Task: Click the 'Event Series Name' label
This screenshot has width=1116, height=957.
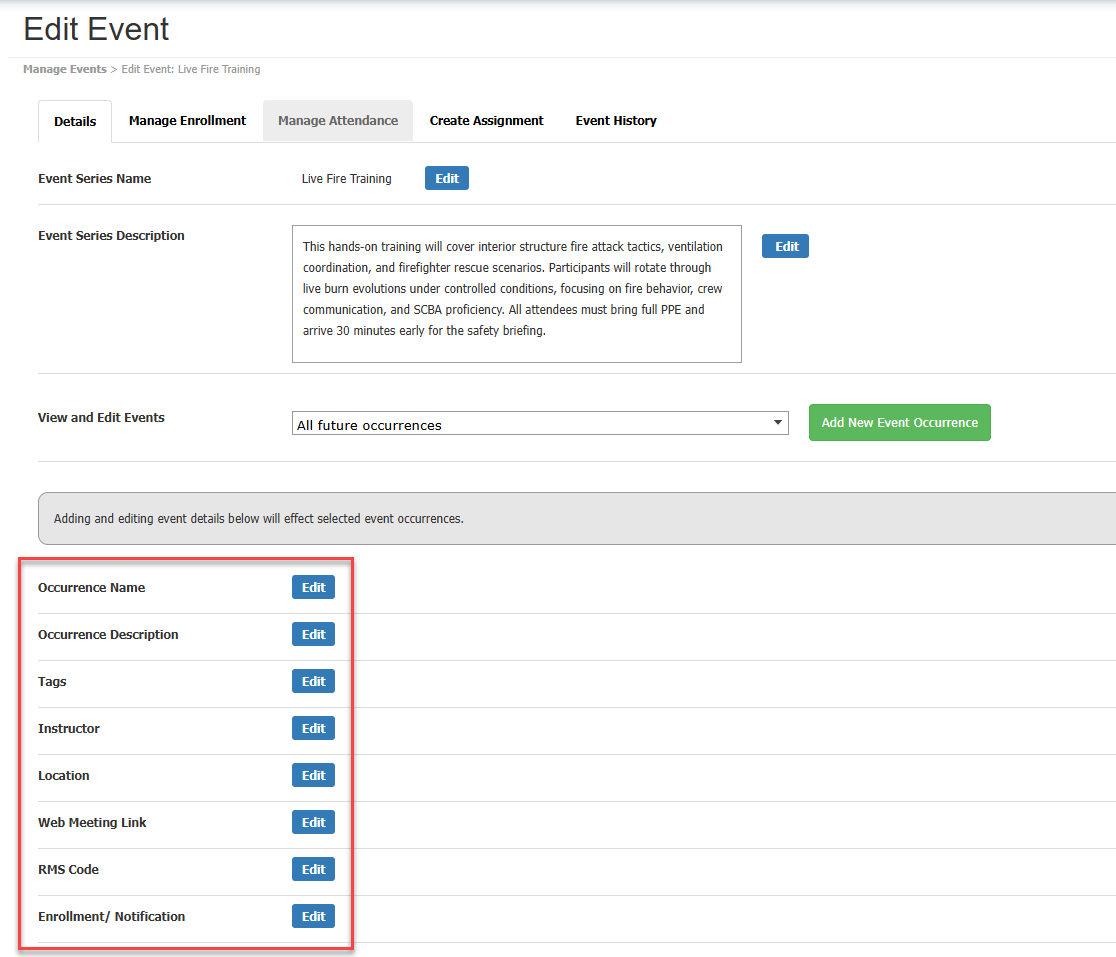Action: pos(95,179)
